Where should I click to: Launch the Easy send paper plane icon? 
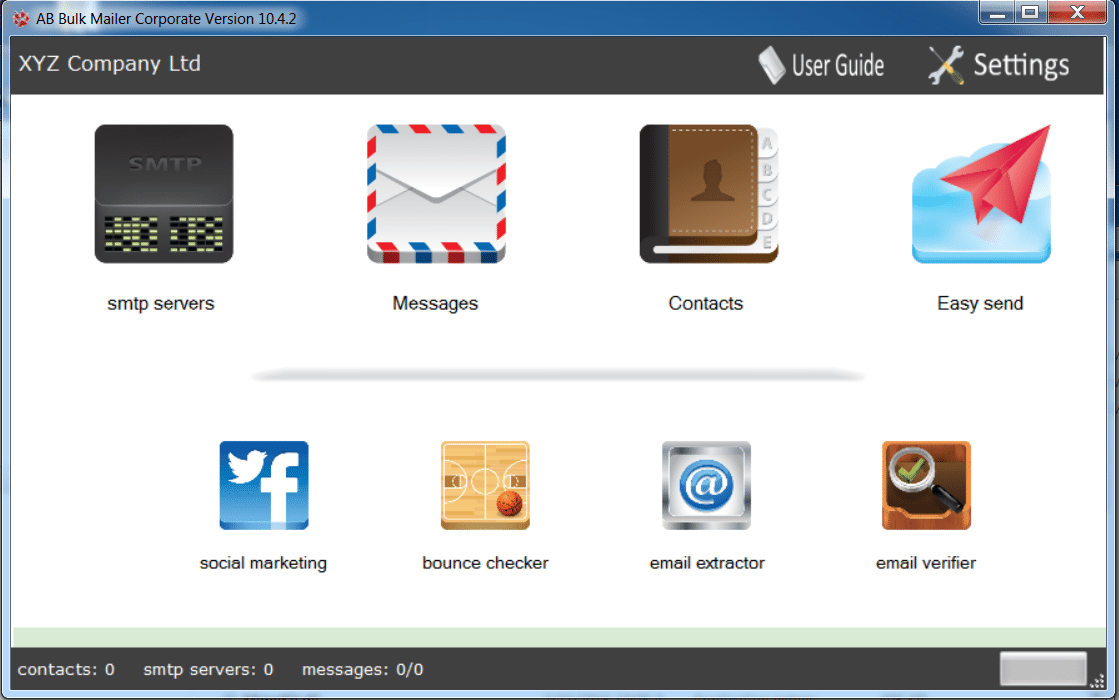pyautogui.click(x=981, y=194)
